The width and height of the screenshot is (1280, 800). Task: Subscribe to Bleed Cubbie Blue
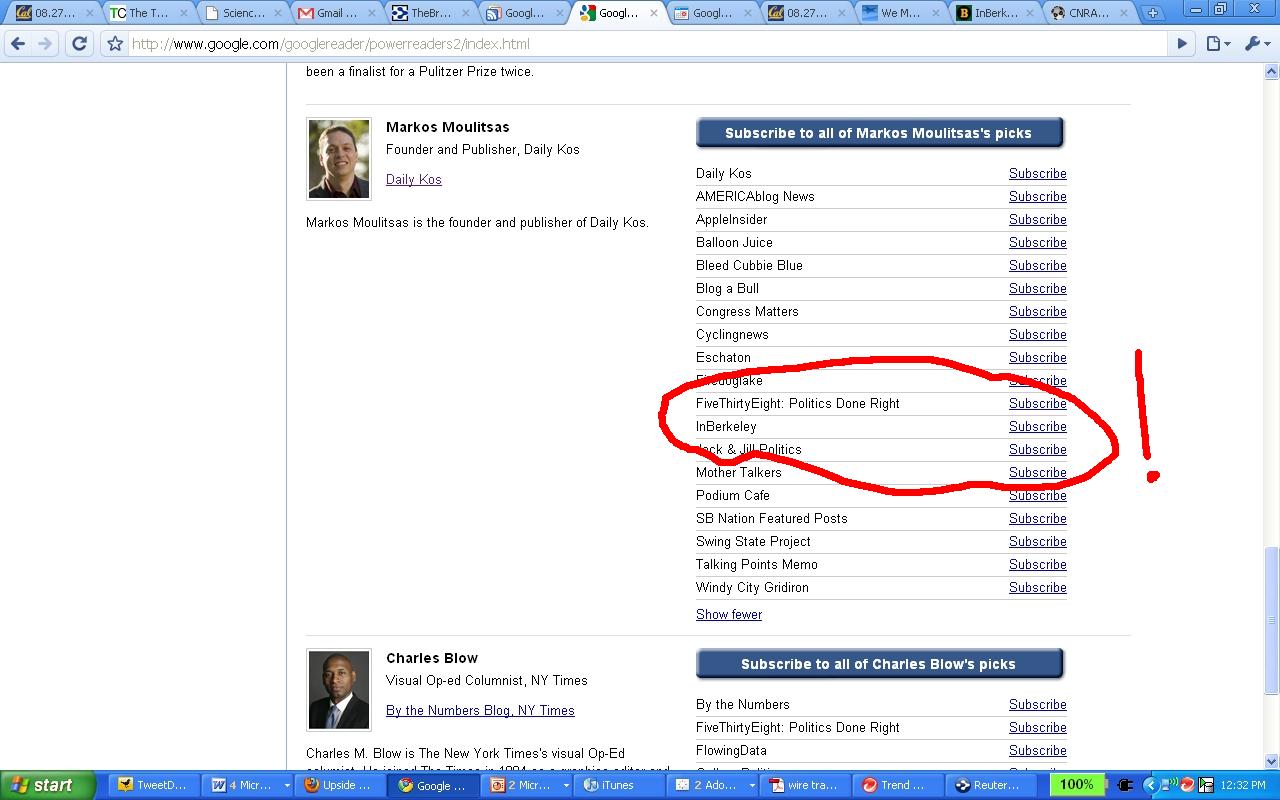(1037, 265)
